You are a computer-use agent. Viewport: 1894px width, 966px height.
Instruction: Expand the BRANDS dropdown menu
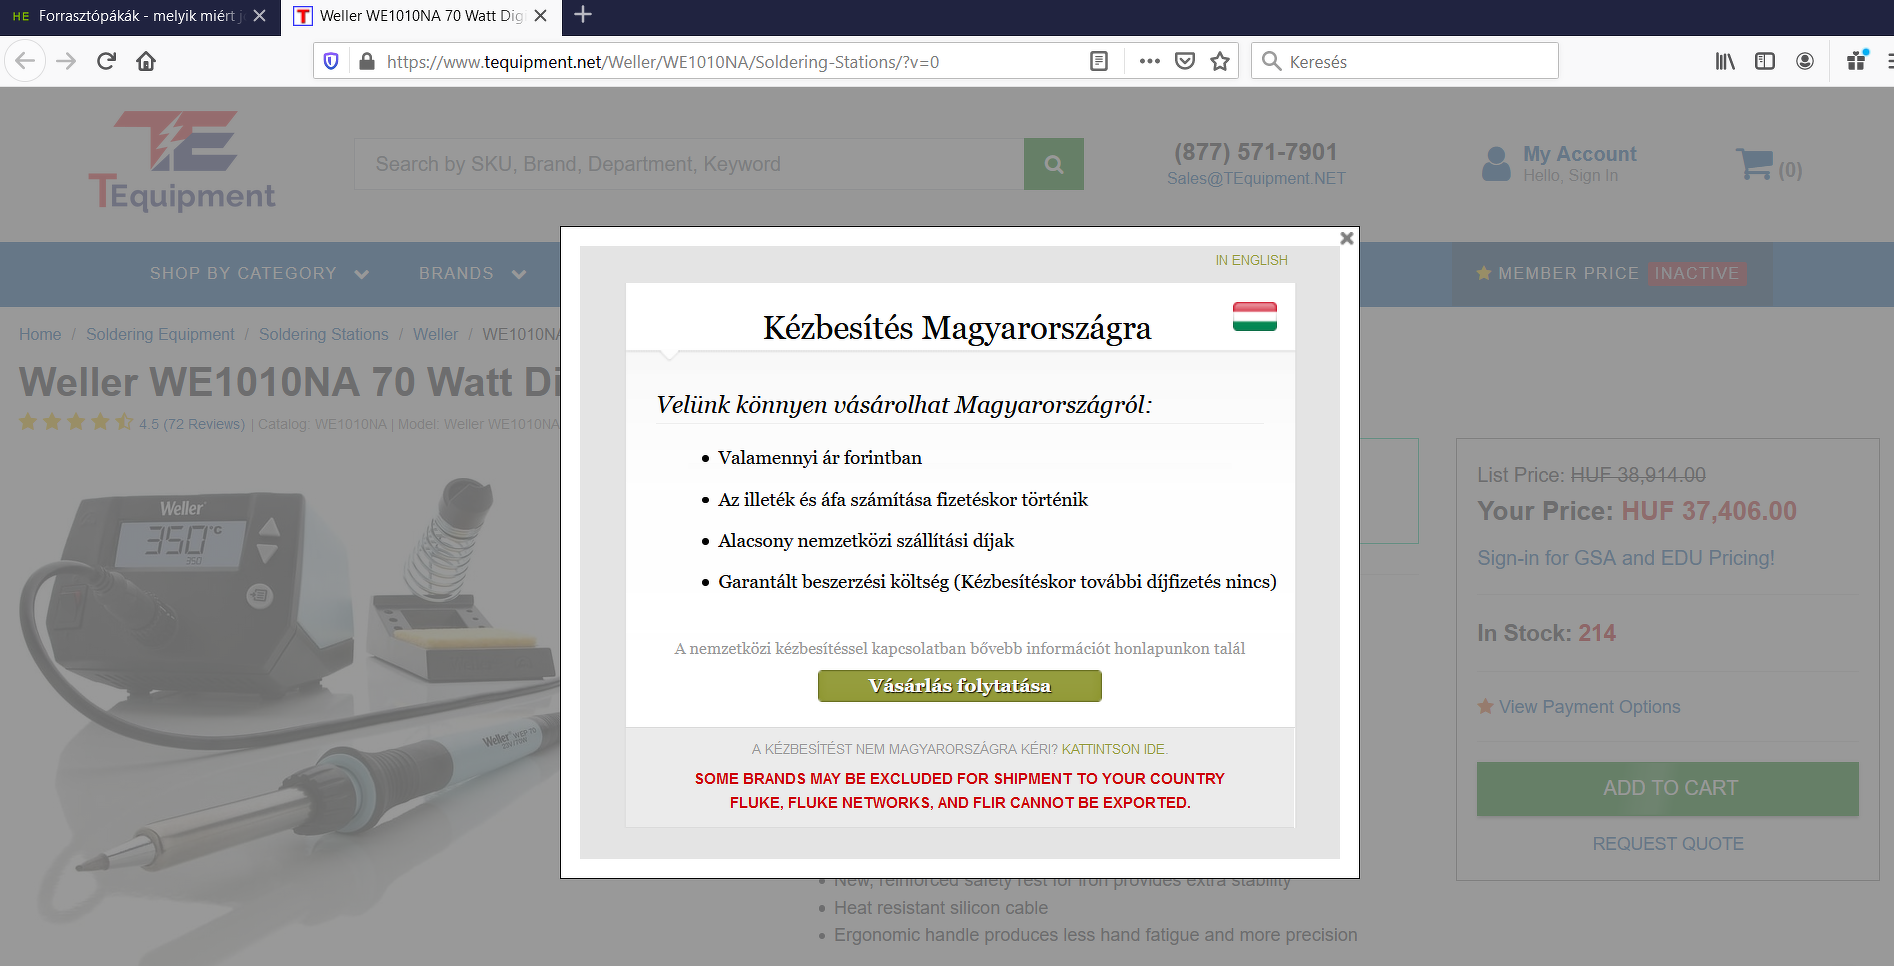click(x=472, y=273)
